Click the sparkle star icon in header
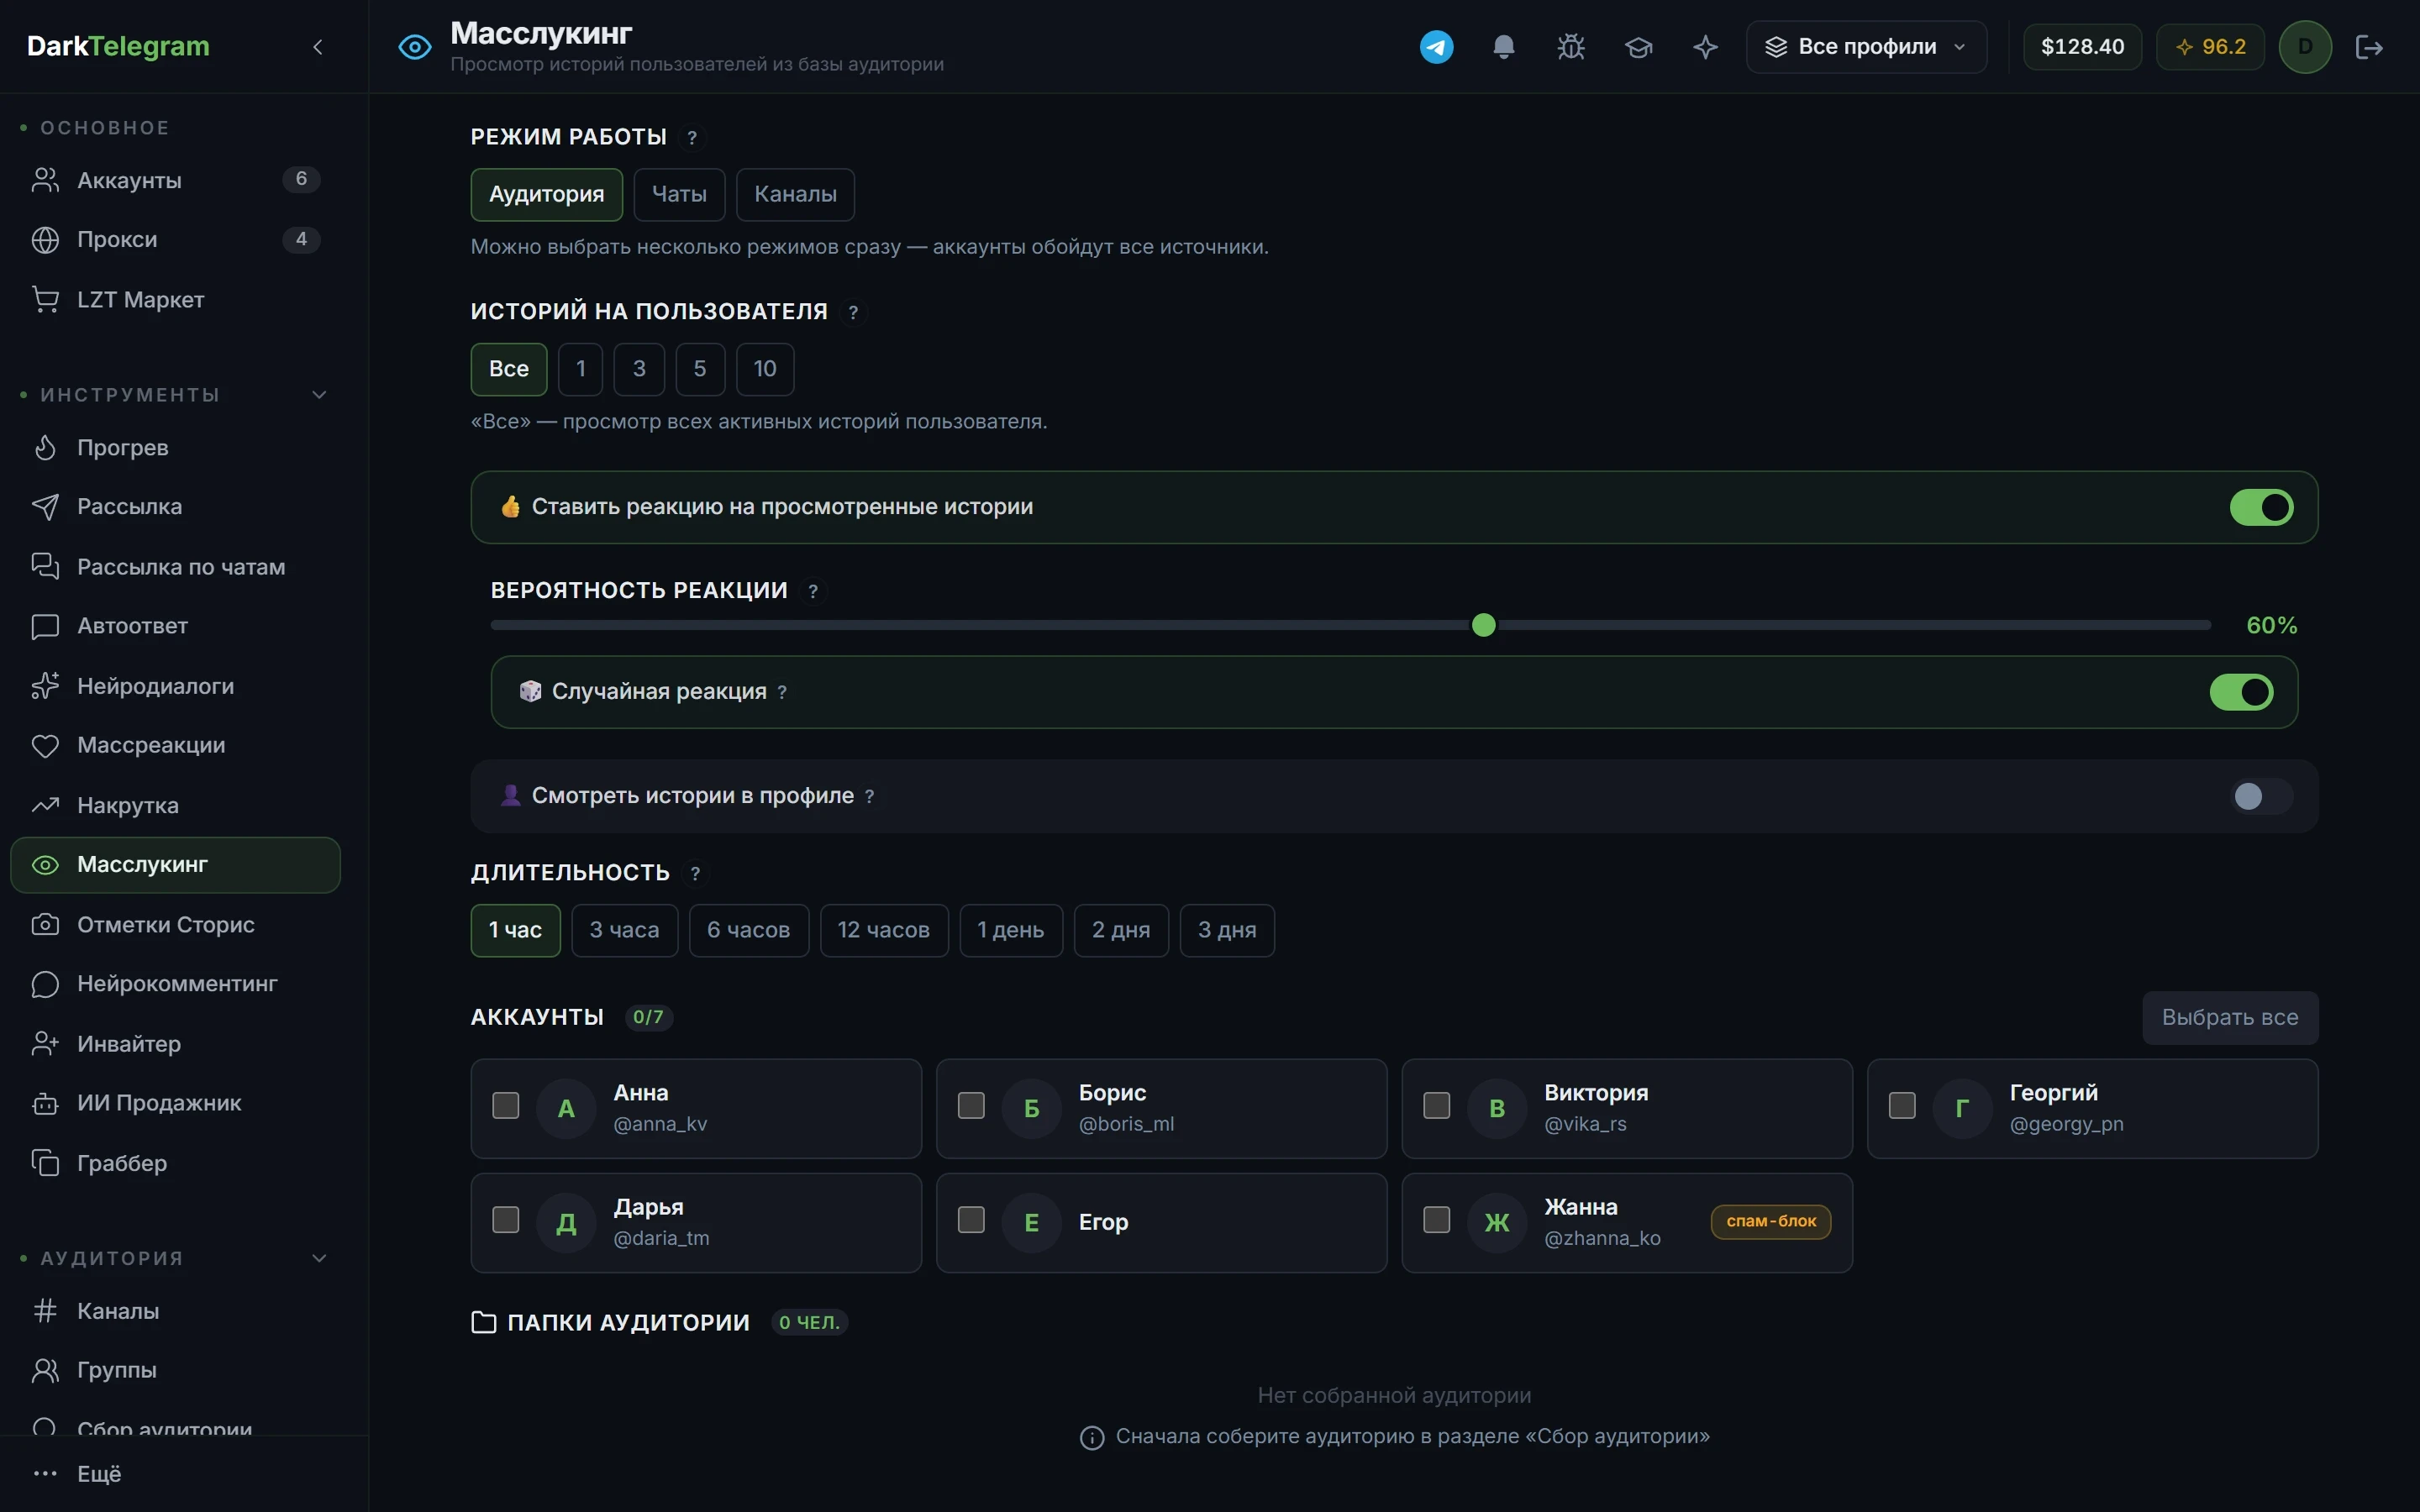The image size is (2420, 1512). tap(1705, 47)
